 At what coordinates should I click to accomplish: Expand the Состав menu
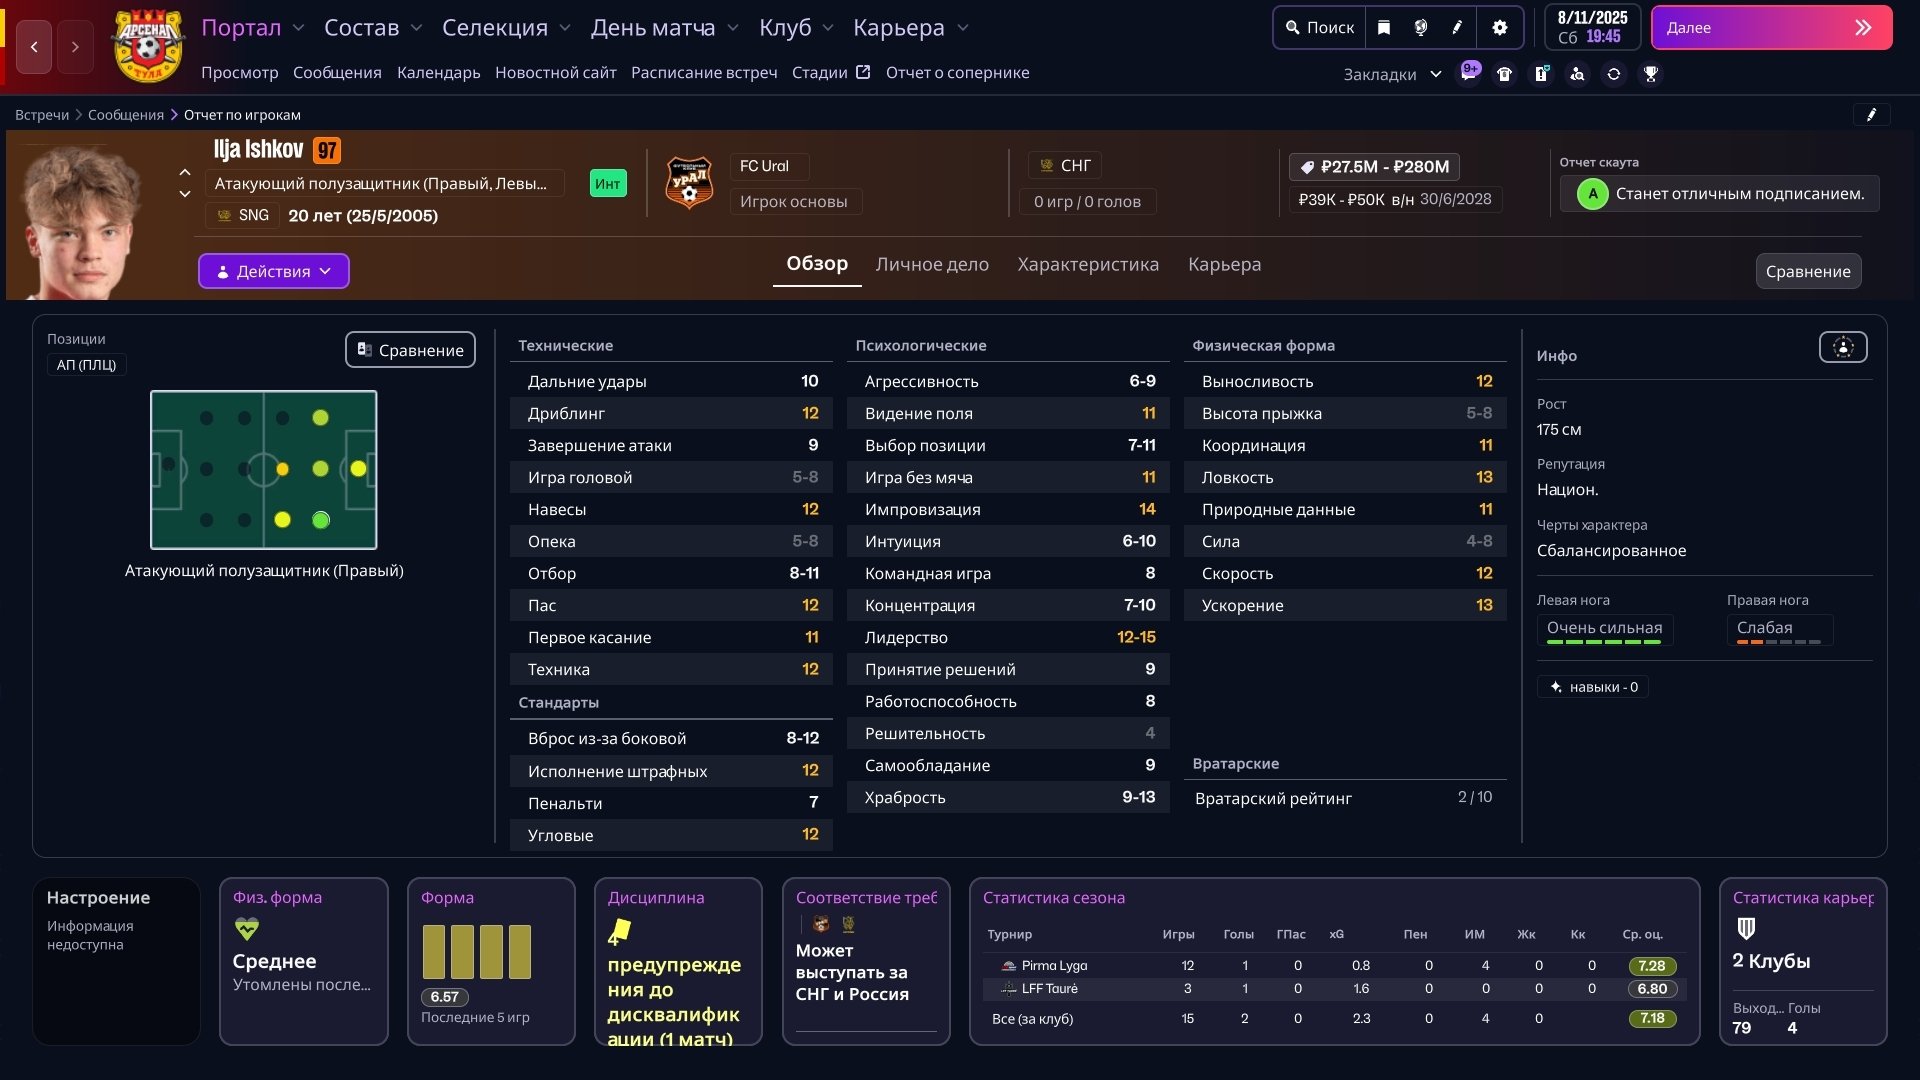click(x=373, y=28)
